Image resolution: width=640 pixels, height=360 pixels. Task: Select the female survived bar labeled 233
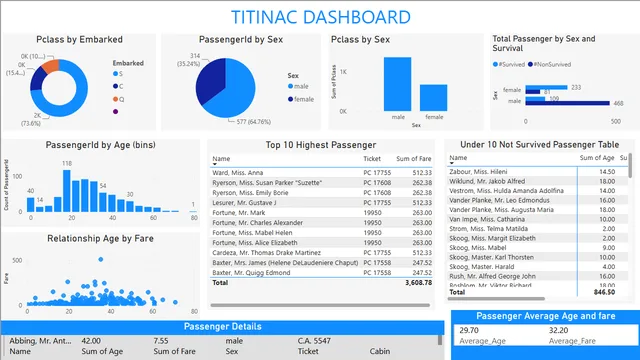(546, 87)
